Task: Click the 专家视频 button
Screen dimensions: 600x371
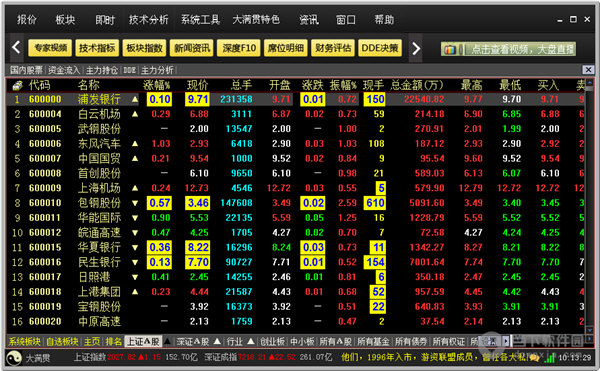Action: (50, 48)
